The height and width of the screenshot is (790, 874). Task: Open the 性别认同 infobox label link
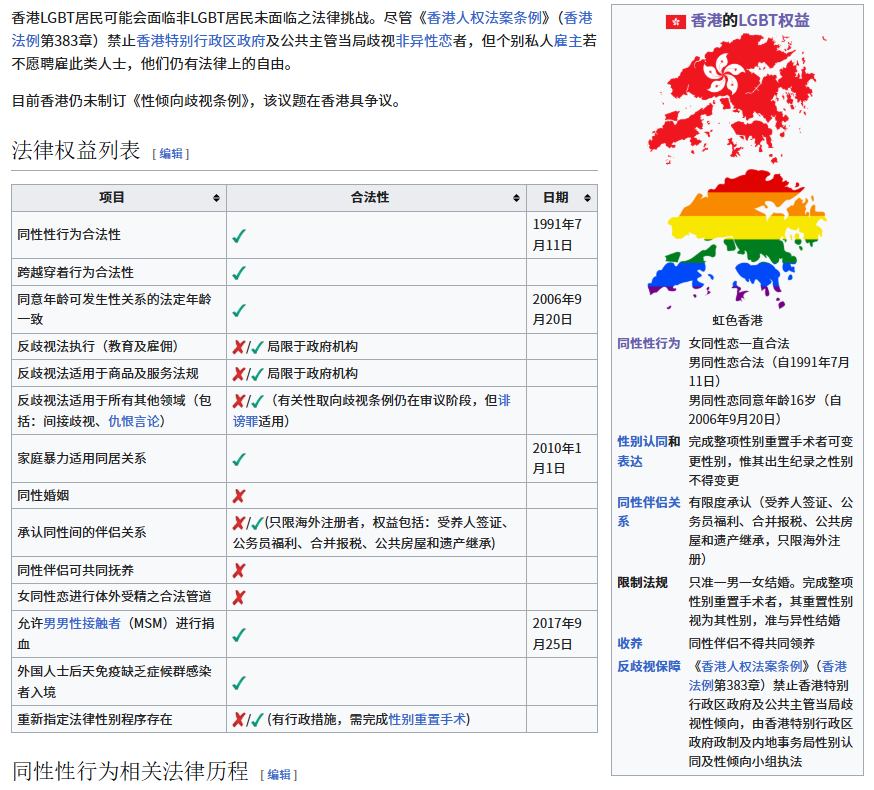642,442
